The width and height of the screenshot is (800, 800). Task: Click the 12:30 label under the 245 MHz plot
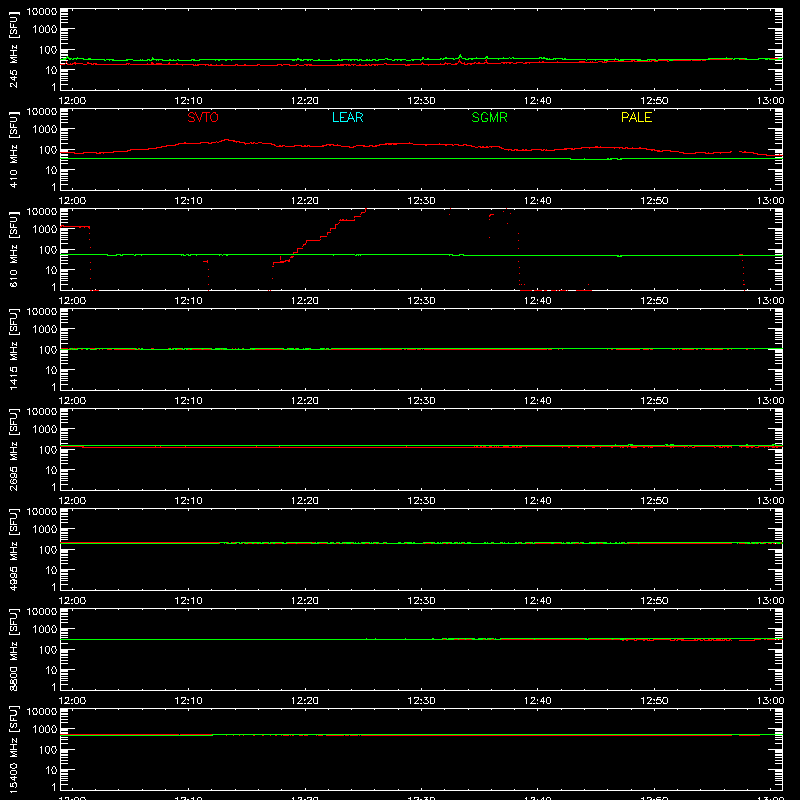[x=421, y=101]
